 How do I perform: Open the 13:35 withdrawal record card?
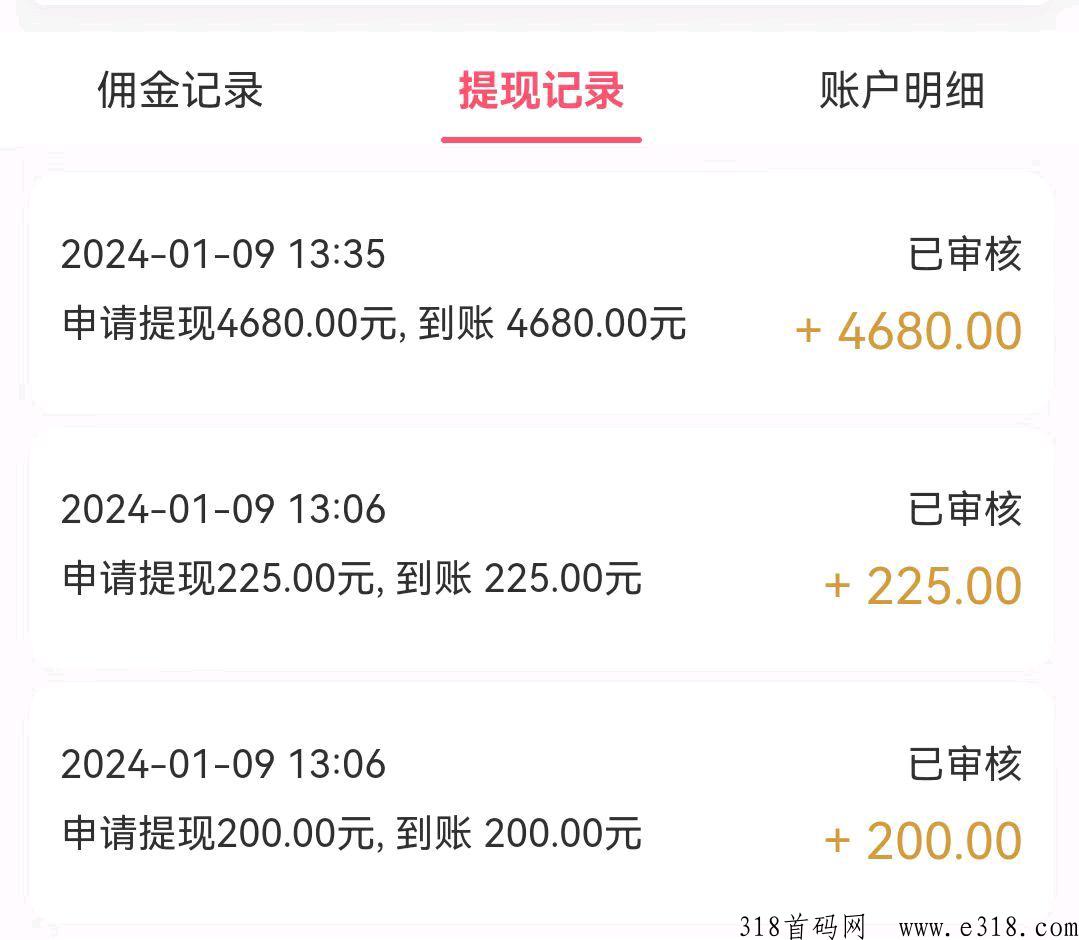point(541,295)
